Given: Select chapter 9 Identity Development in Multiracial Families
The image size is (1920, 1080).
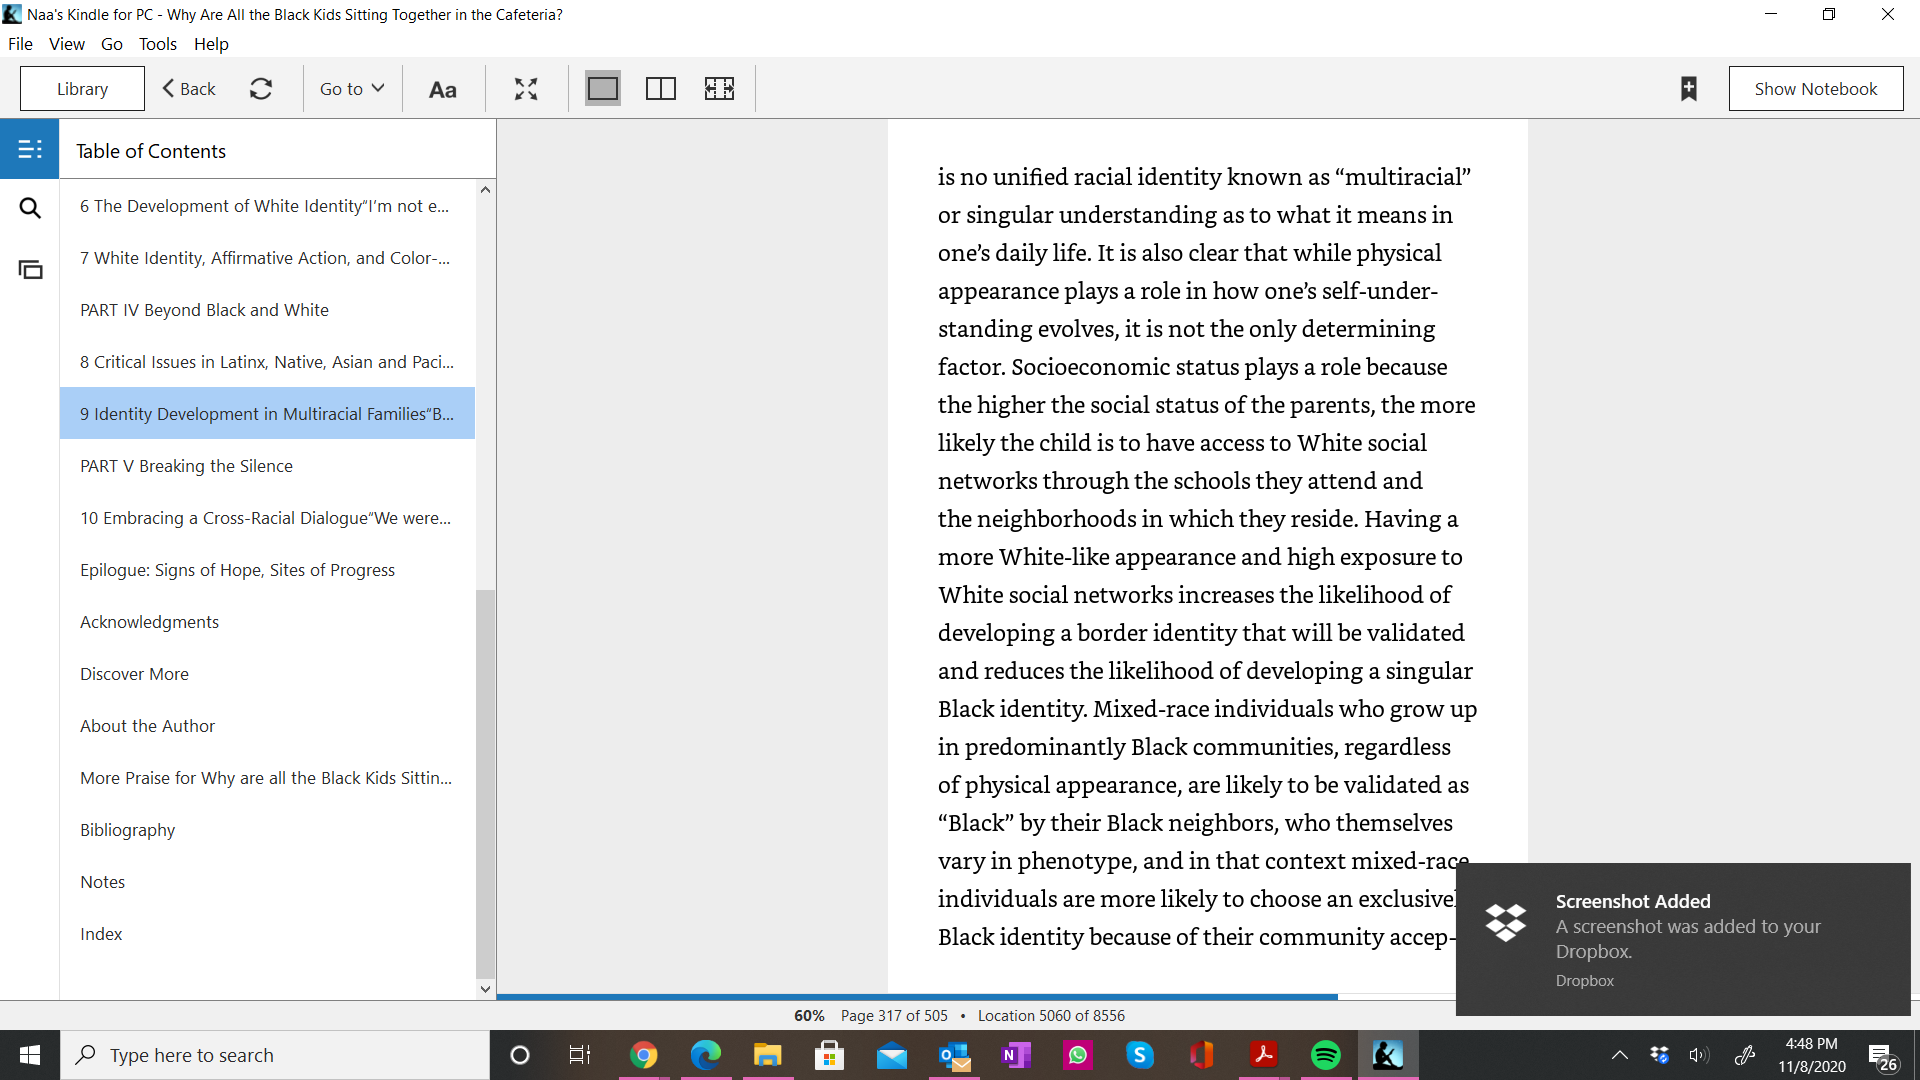Looking at the screenshot, I should click(267, 414).
